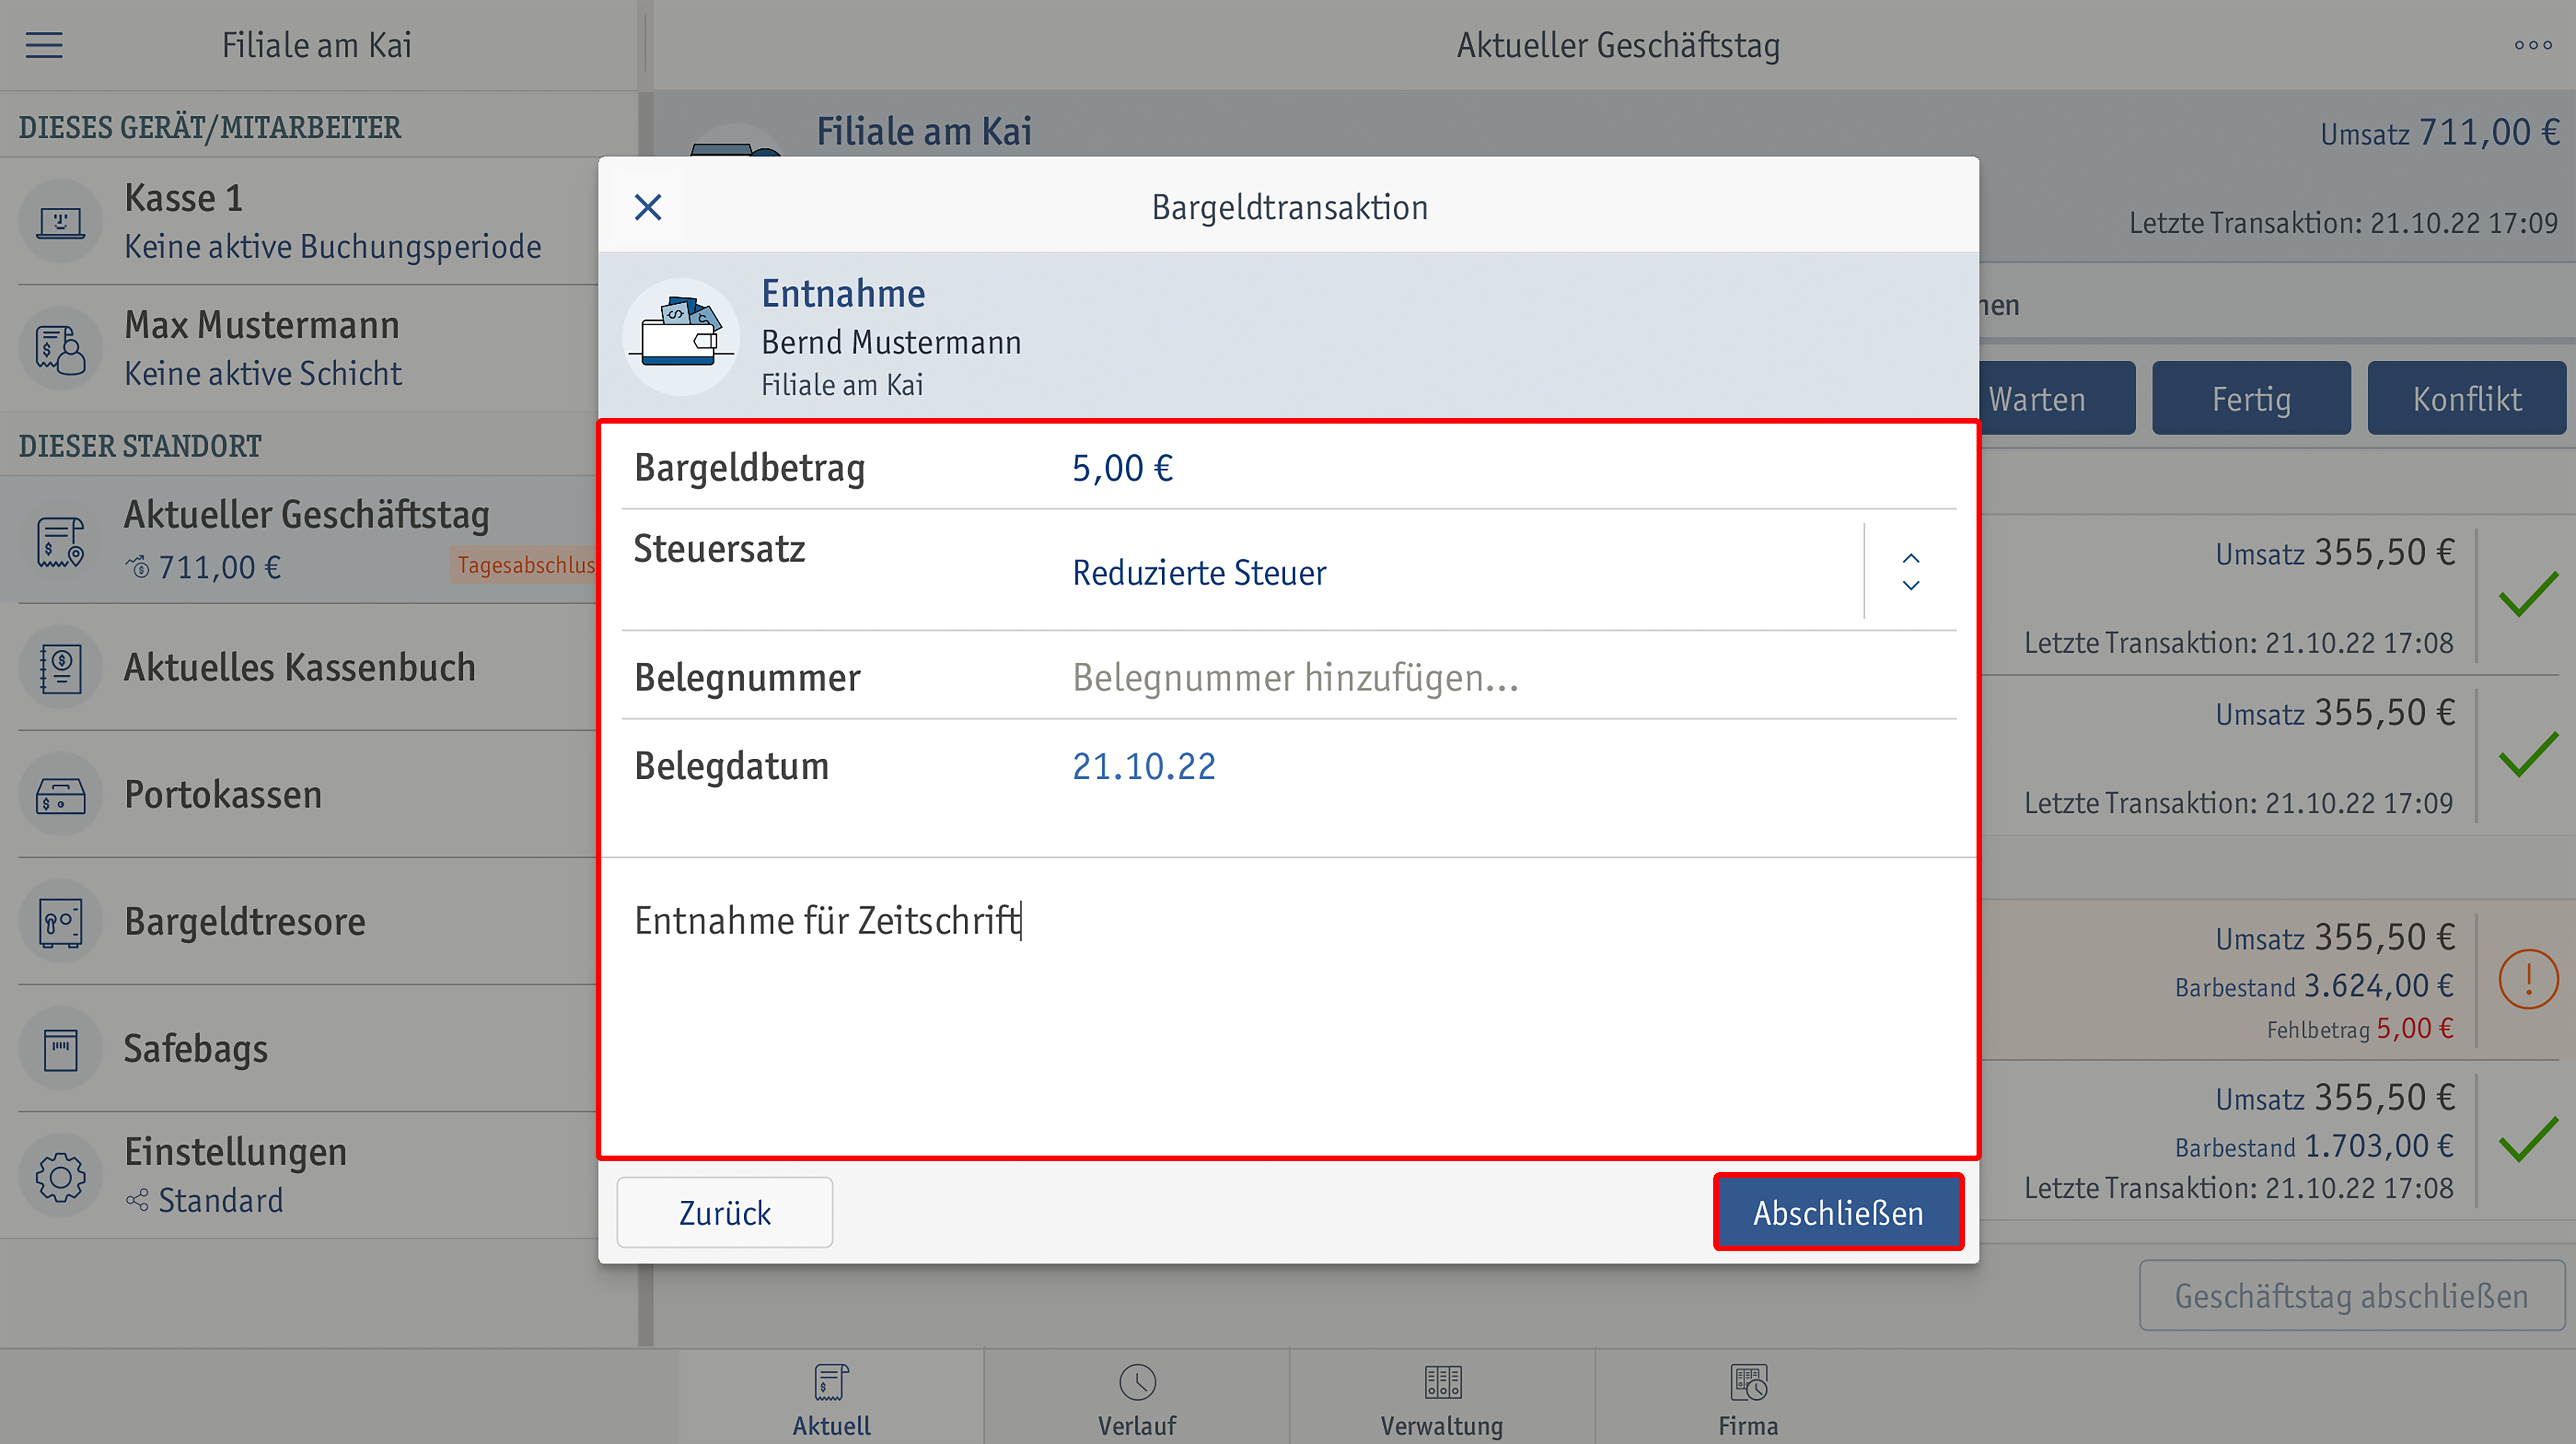Switch to the Aktuell tab
The height and width of the screenshot is (1444, 2576).
tap(831, 1397)
